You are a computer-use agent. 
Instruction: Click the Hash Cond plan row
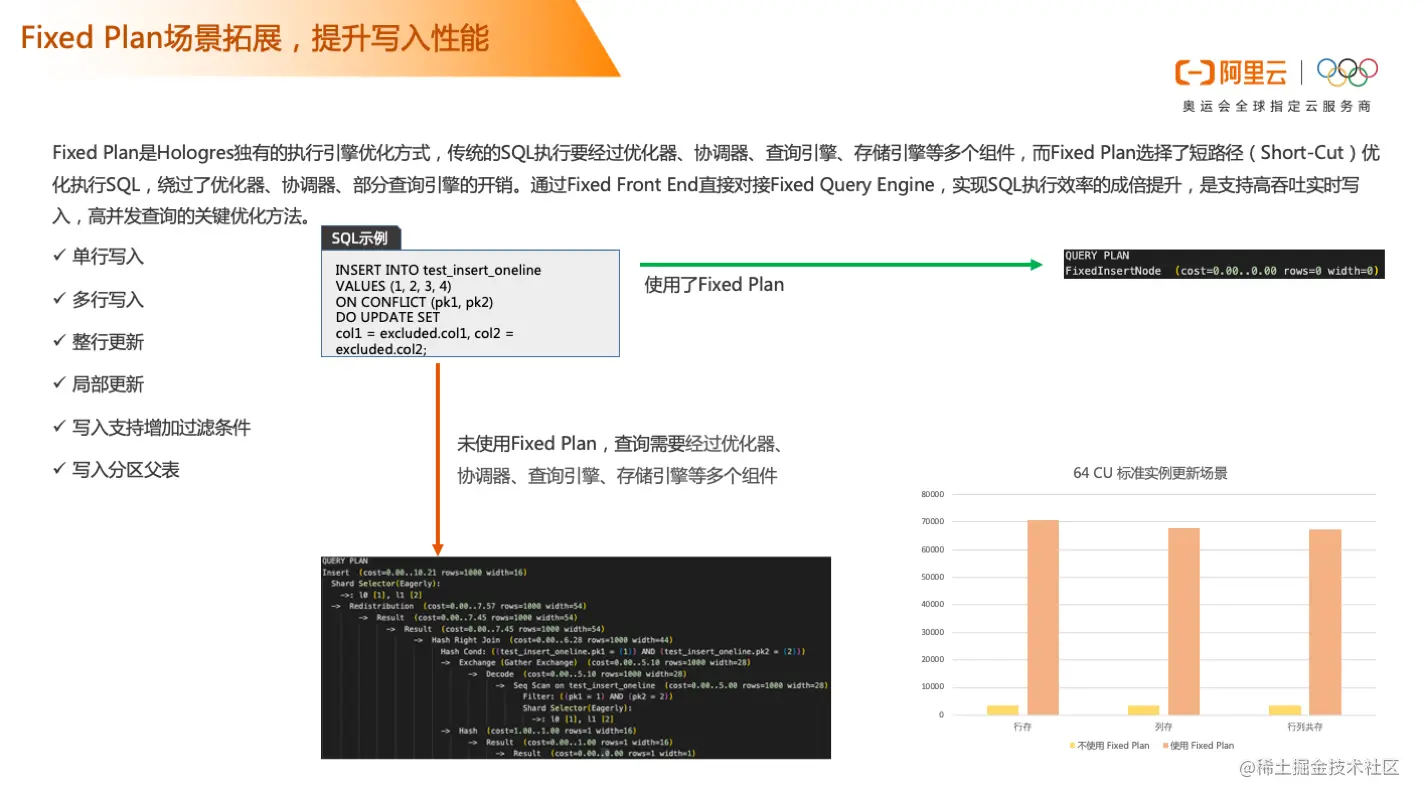point(622,651)
